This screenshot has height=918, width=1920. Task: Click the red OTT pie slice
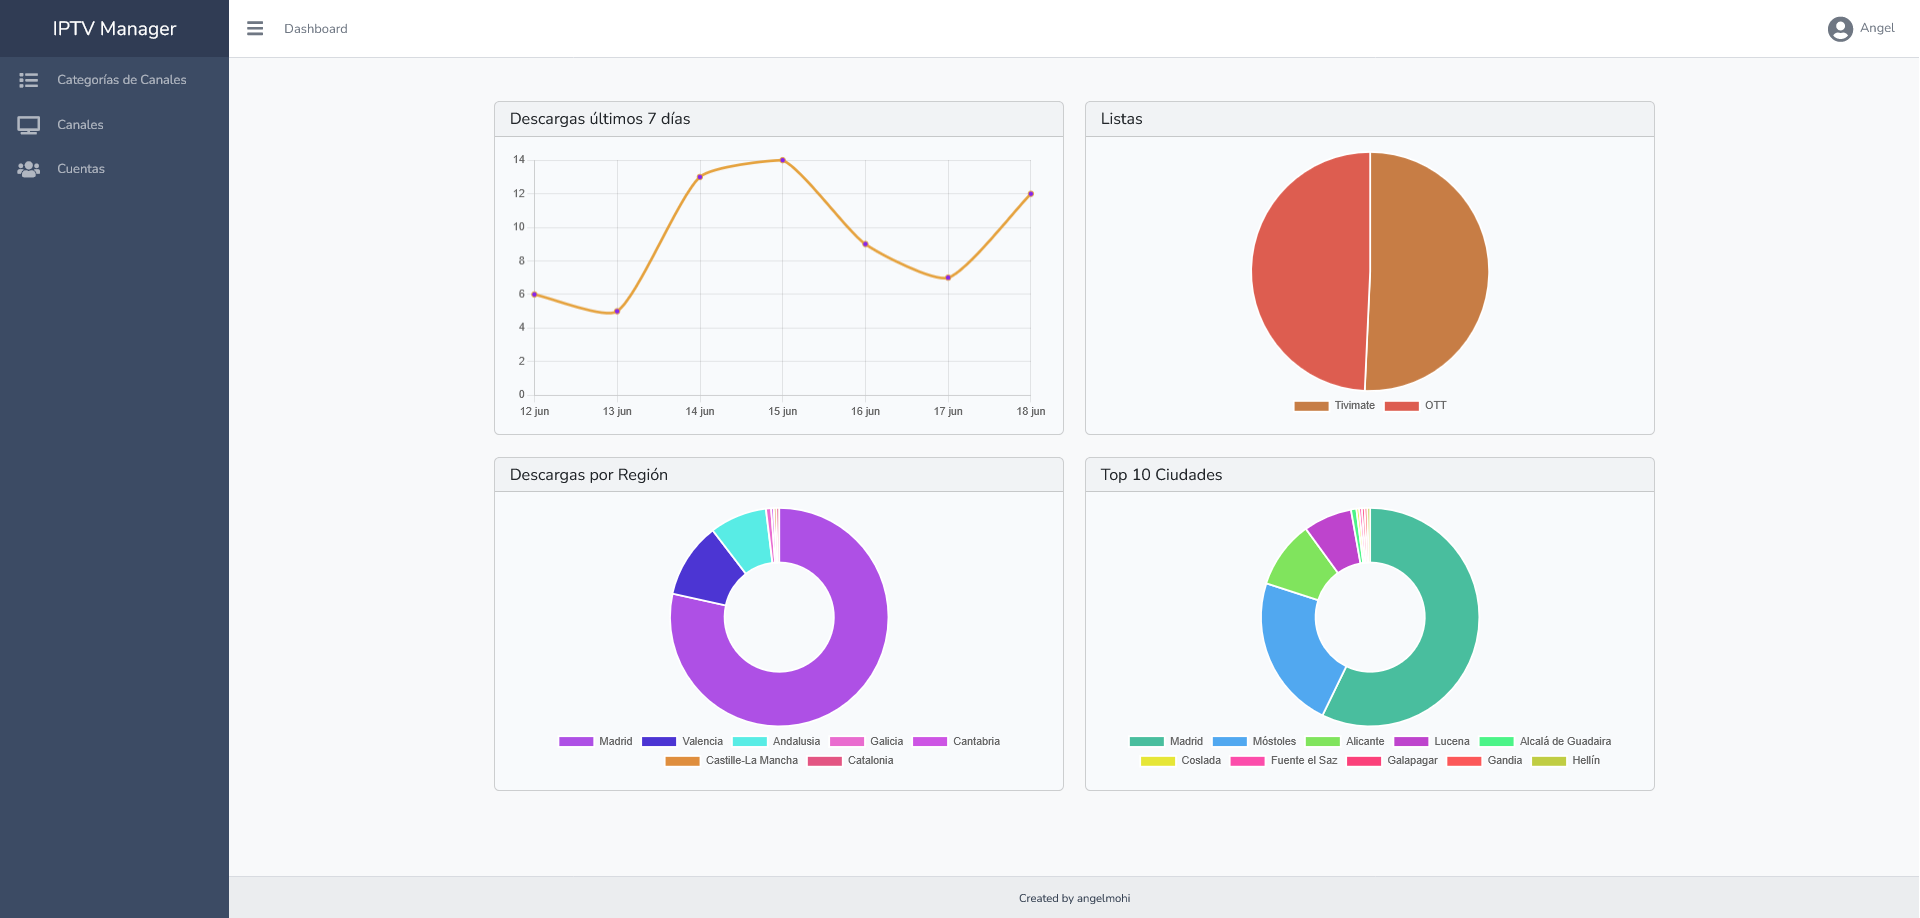1305,270
